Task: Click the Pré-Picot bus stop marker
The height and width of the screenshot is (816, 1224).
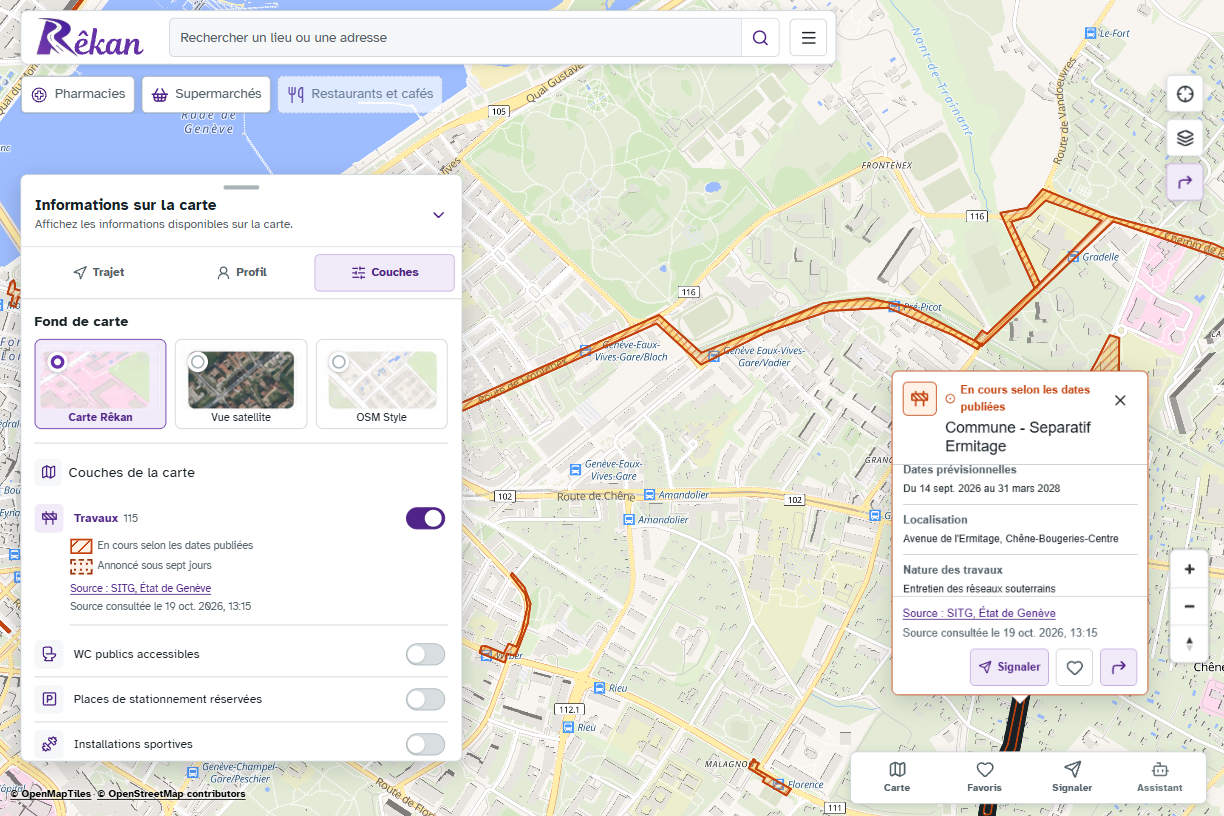Action: coord(893,306)
